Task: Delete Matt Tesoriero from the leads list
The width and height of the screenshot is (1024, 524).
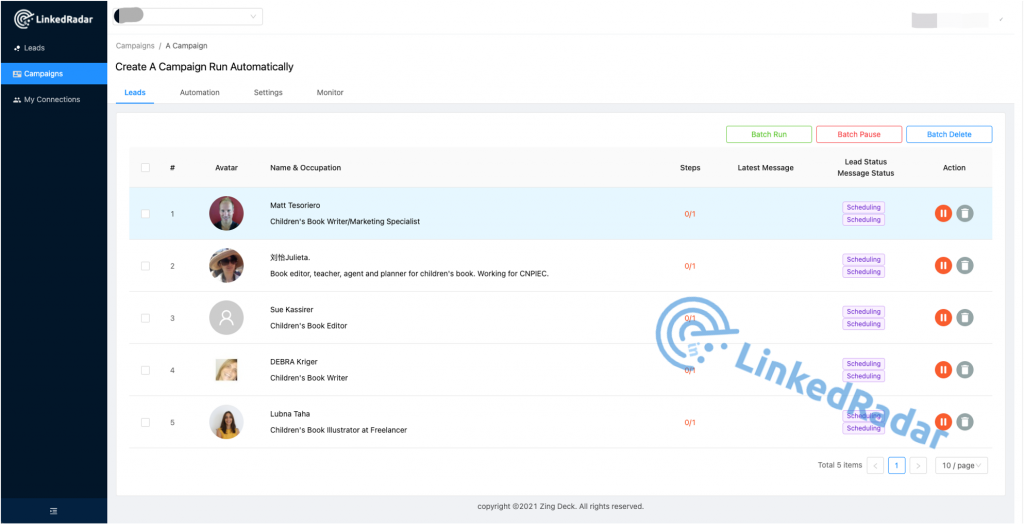Action: pos(964,213)
